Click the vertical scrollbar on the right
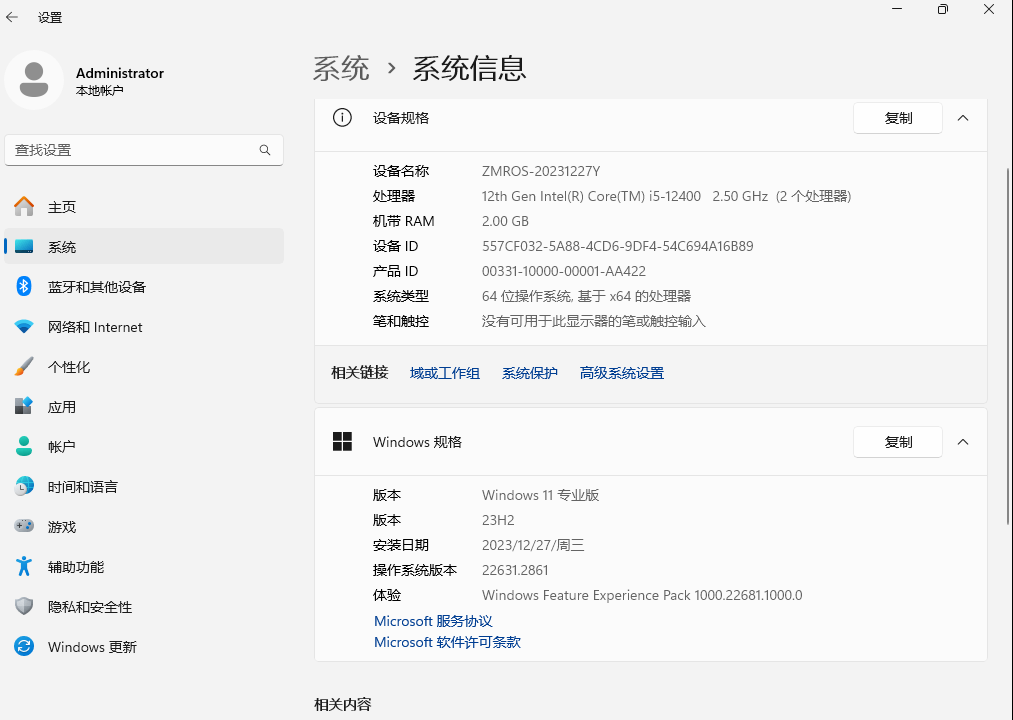Screen dimensions: 1013x720 tap(1008, 346)
